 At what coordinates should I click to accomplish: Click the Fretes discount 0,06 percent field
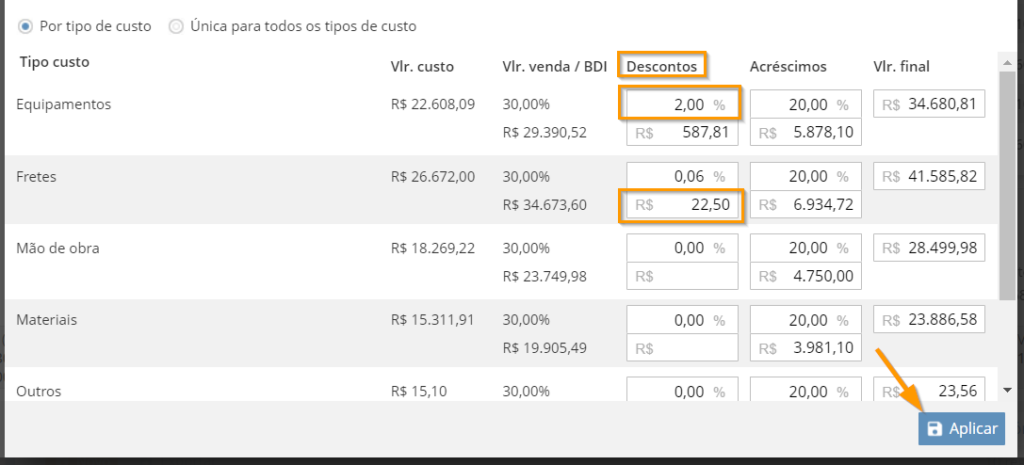pos(682,176)
